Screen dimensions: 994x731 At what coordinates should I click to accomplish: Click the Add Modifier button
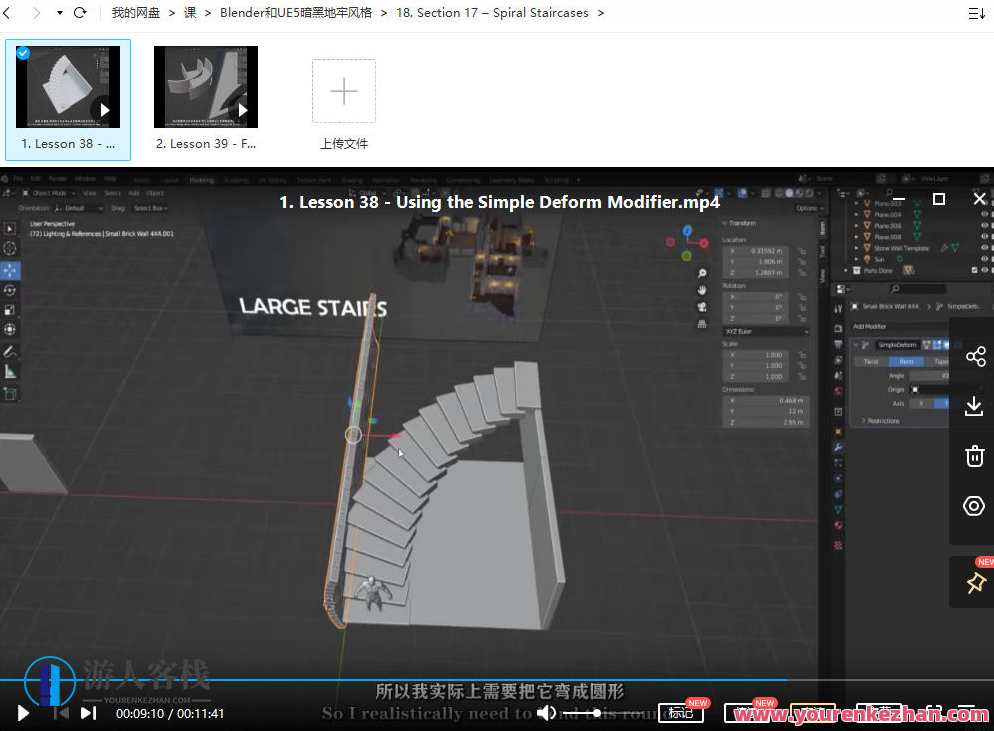pos(872,326)
